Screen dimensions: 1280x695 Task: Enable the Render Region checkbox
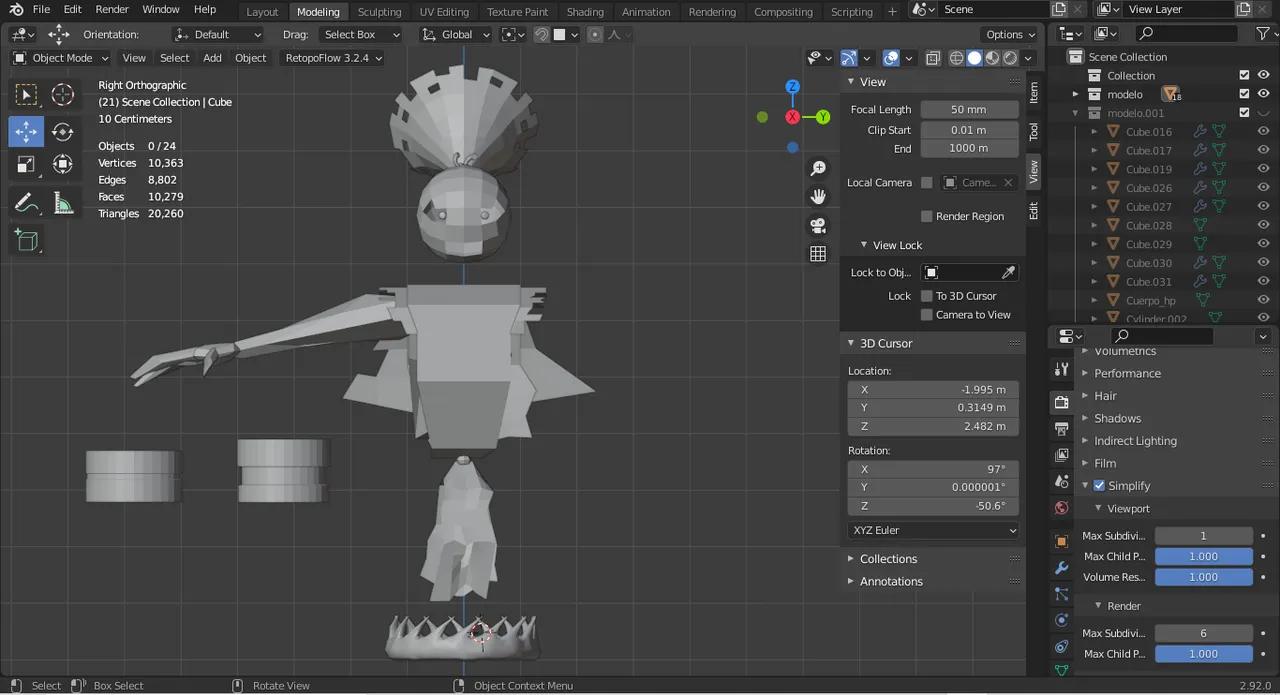tap(927, 216)
